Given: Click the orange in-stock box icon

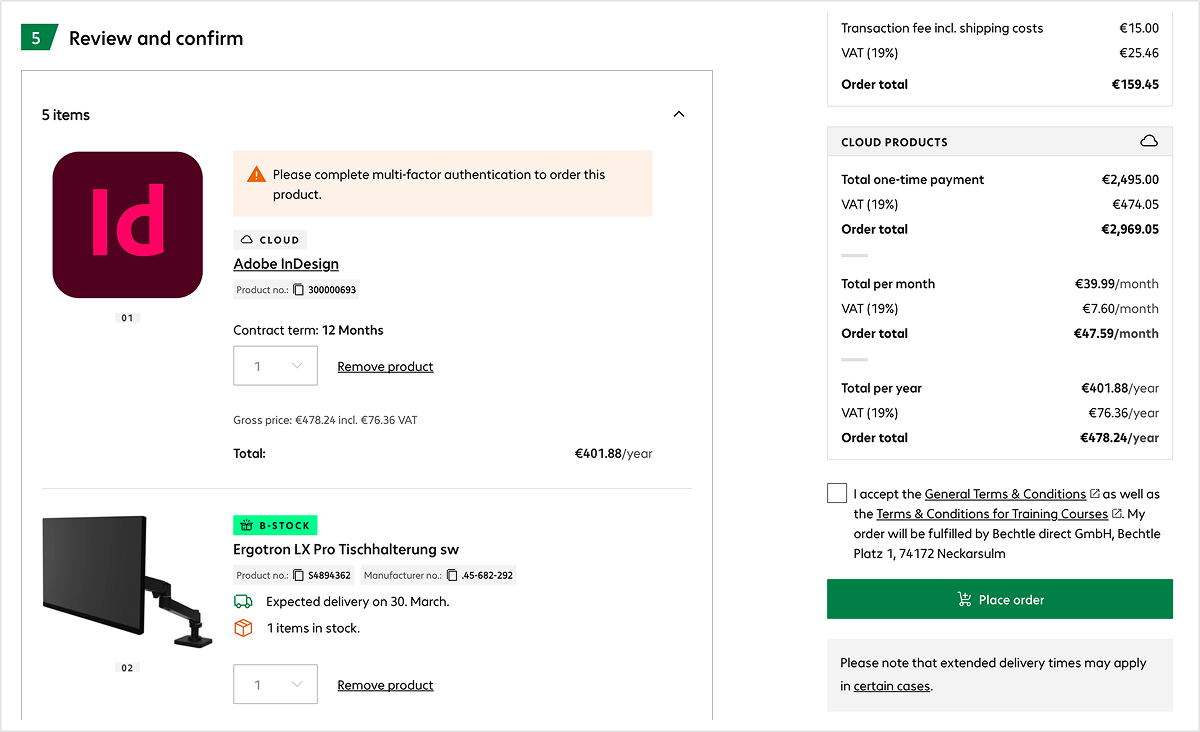Looking at the screenshot, I should click(243, 628).
